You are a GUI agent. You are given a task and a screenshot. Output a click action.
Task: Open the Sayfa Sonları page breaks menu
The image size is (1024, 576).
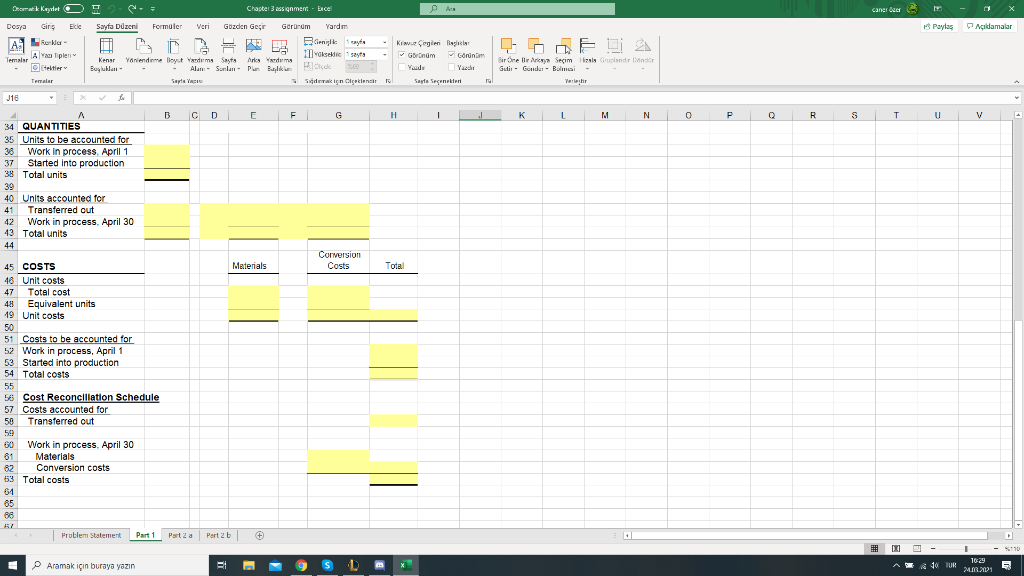(228, 55)
